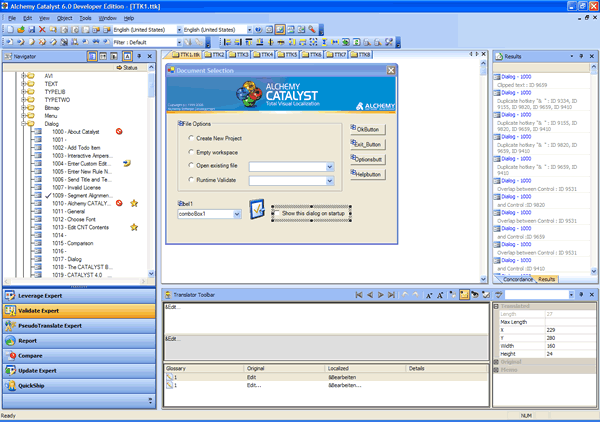Screen dimensions: 600x422
Task: Click the OkButton in the dialog
Action: 368,129
